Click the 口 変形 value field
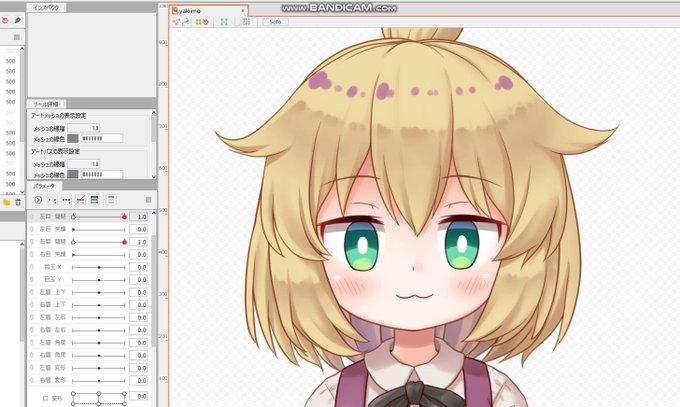Screen dimensions: 680x407 [138, 396]
